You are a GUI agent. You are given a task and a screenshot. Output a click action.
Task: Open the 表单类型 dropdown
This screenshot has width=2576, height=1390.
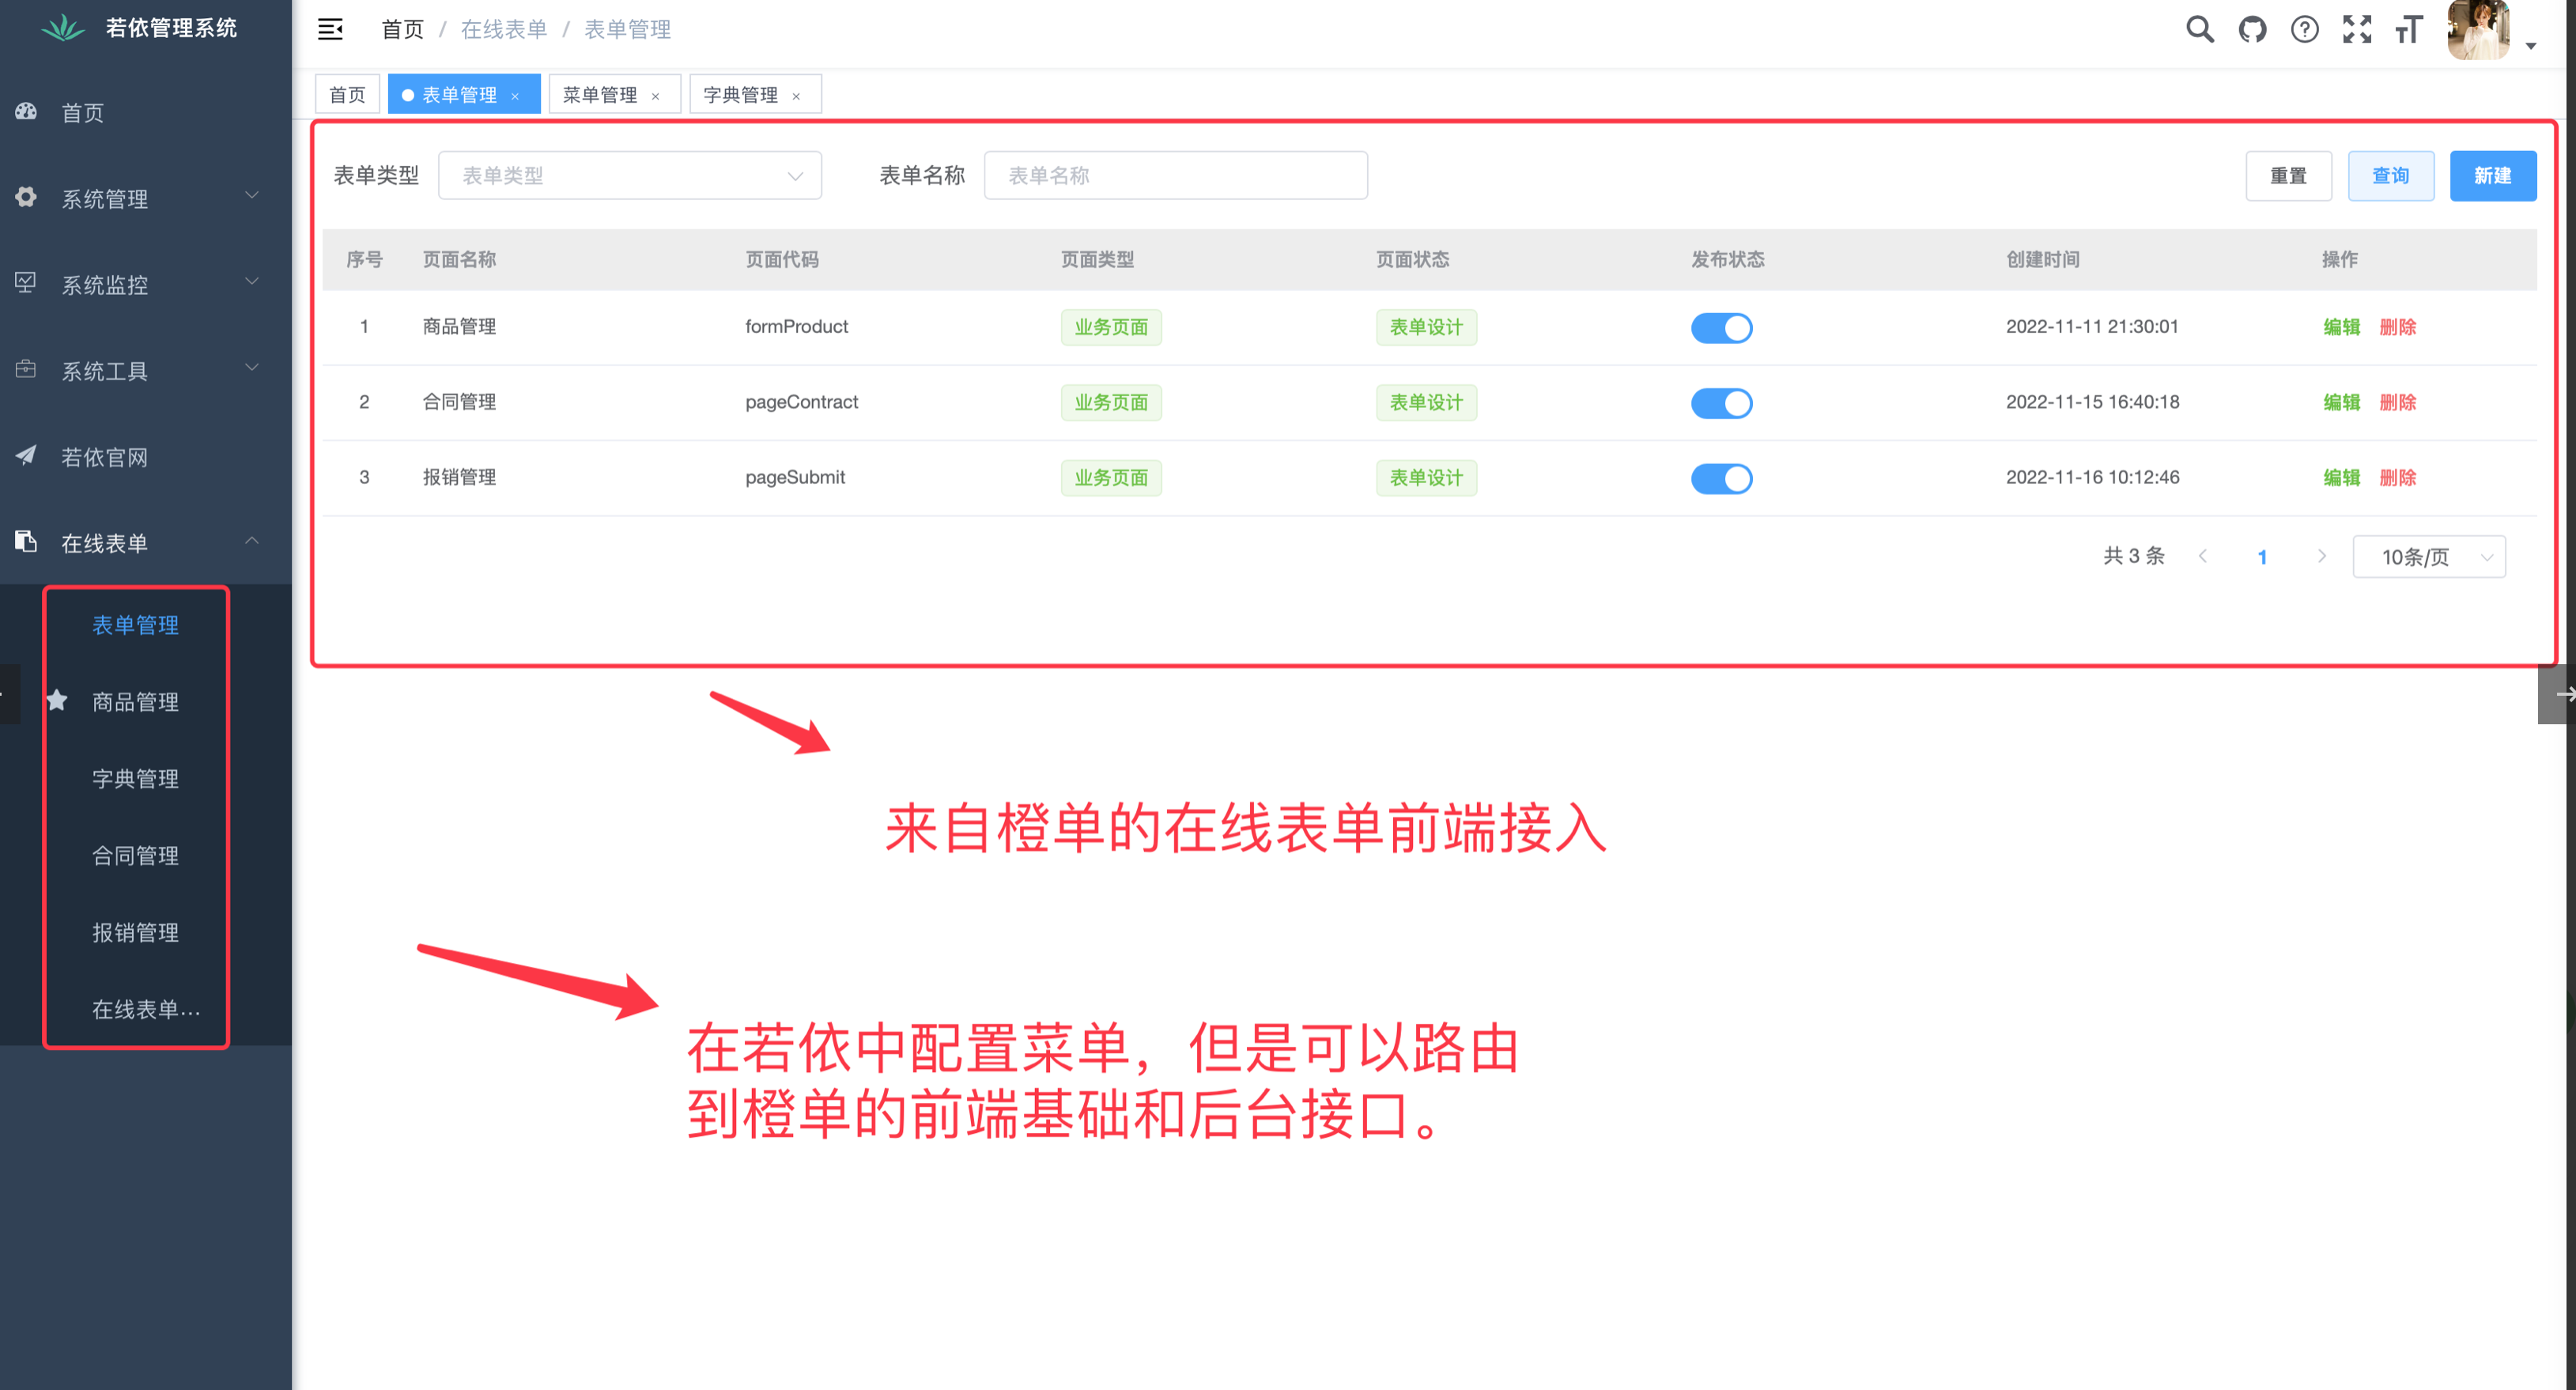629,175
